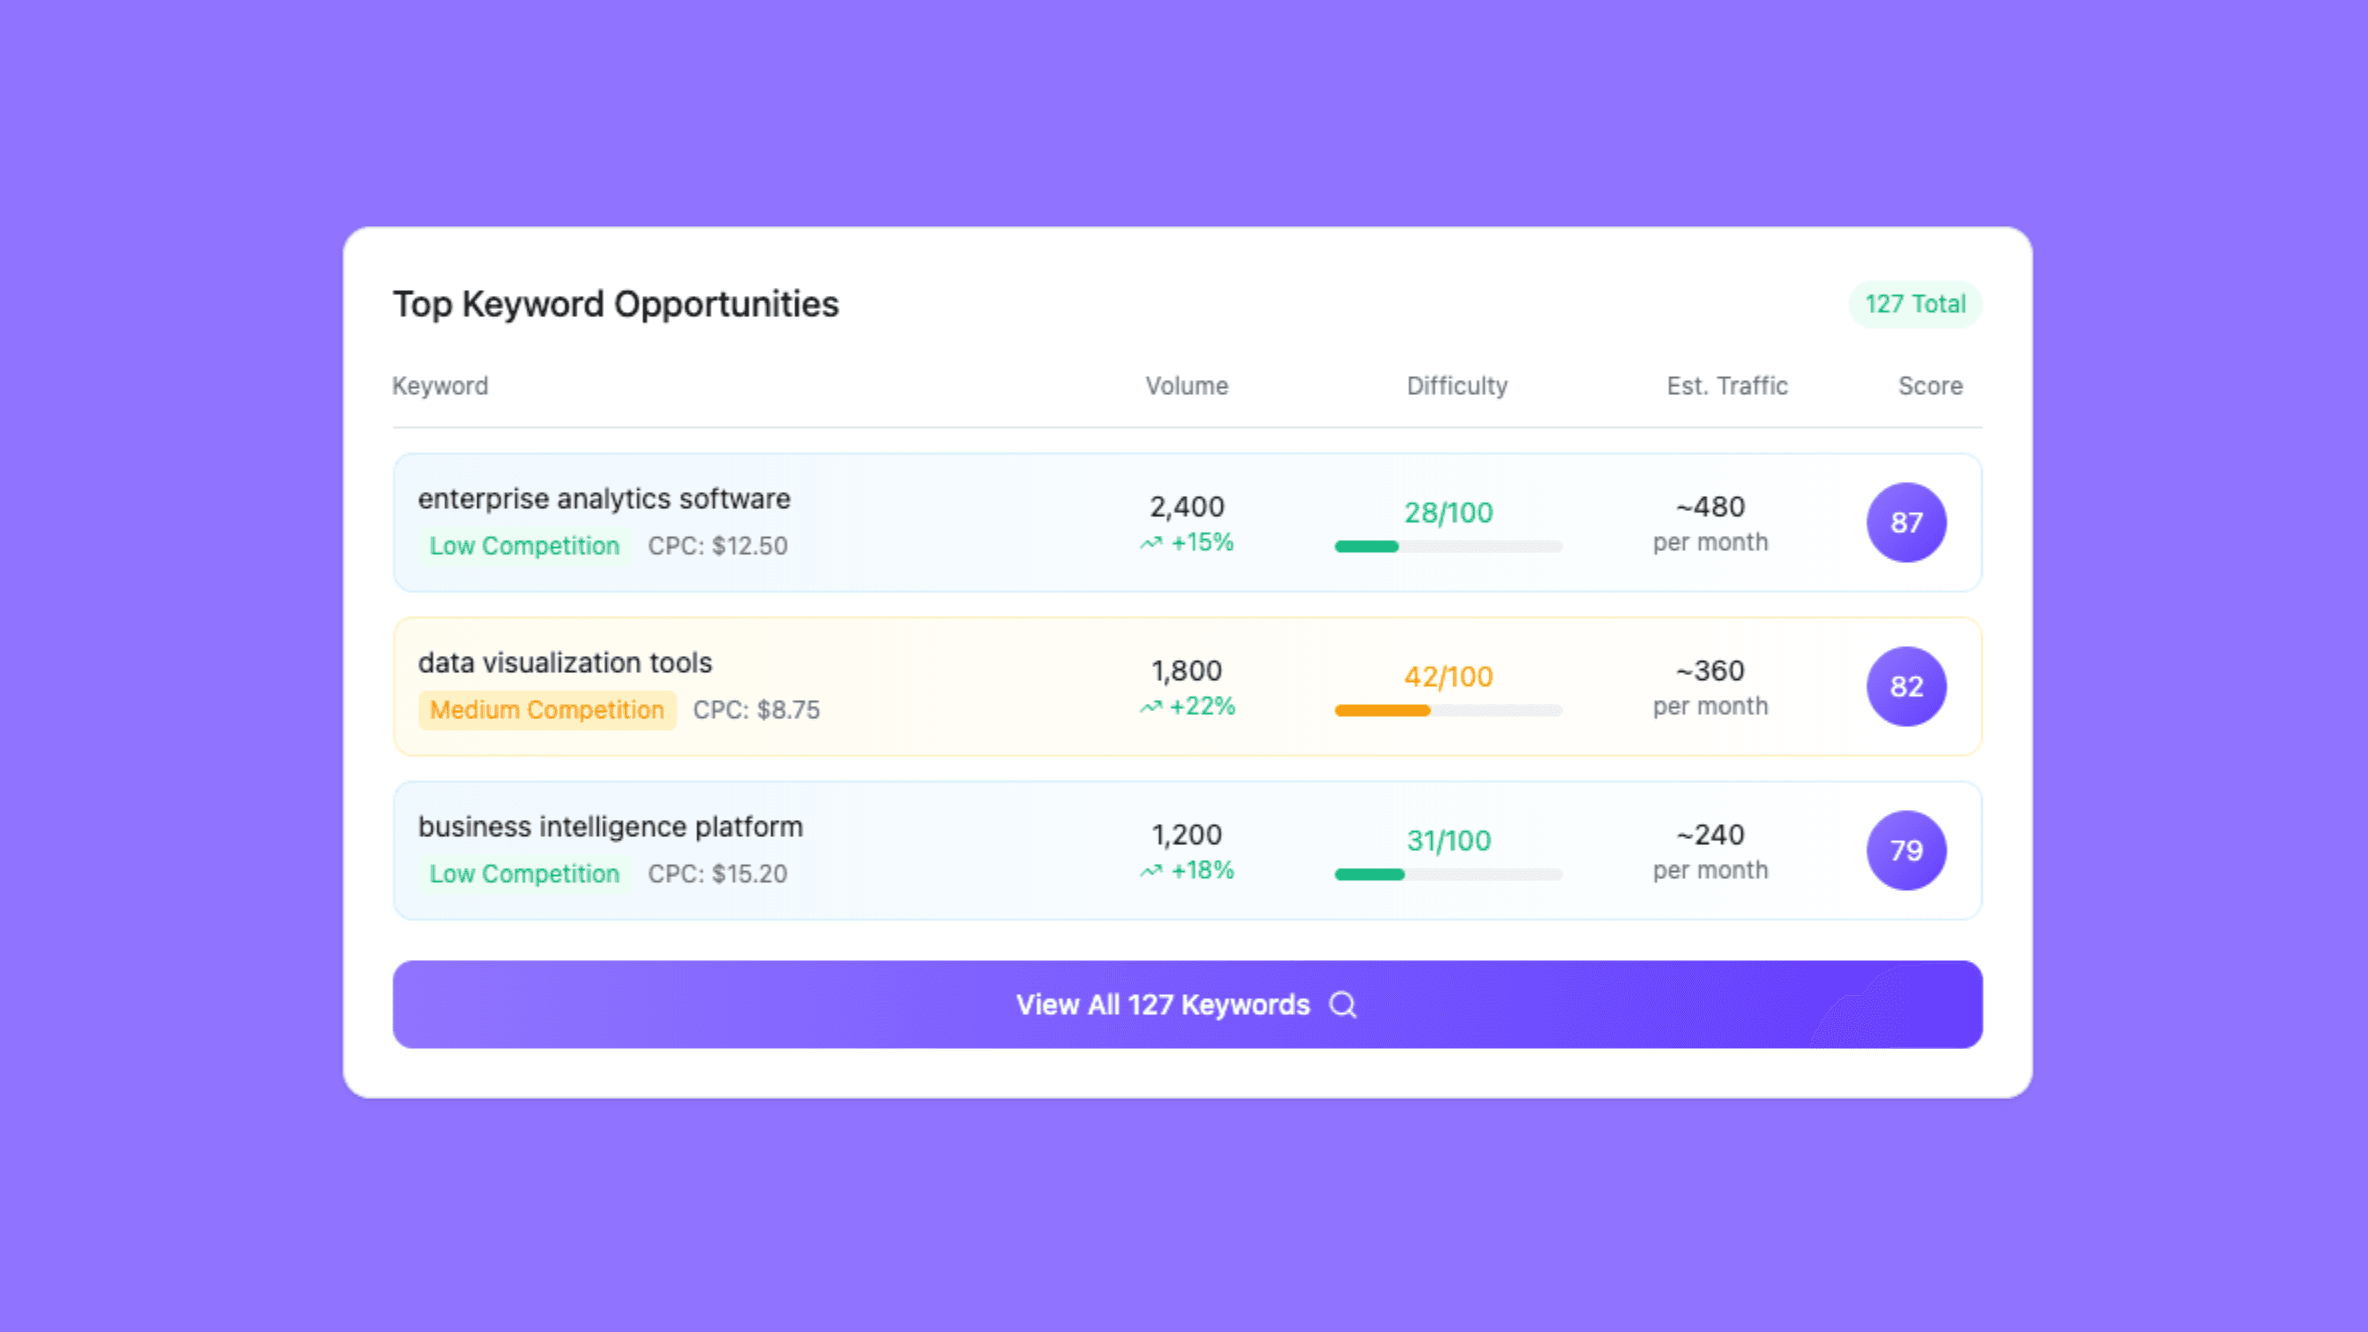The width and height of the screenshot is (2368, 1332).
Task: Select the Difficulty column header
Action: pyautogui.click(x=1457, y=386)
